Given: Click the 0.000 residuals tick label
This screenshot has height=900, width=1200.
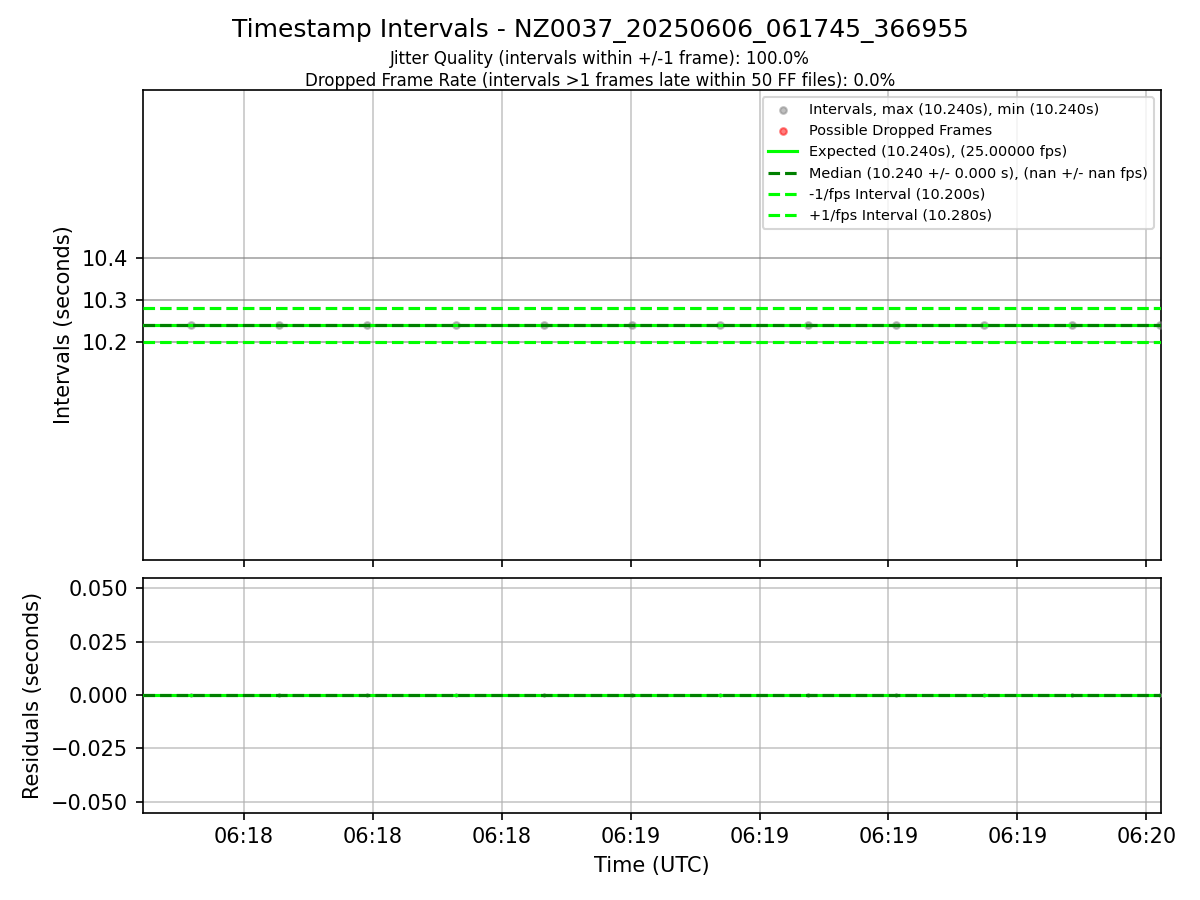Looking at the screenshot, I should (x=98, y=695).
